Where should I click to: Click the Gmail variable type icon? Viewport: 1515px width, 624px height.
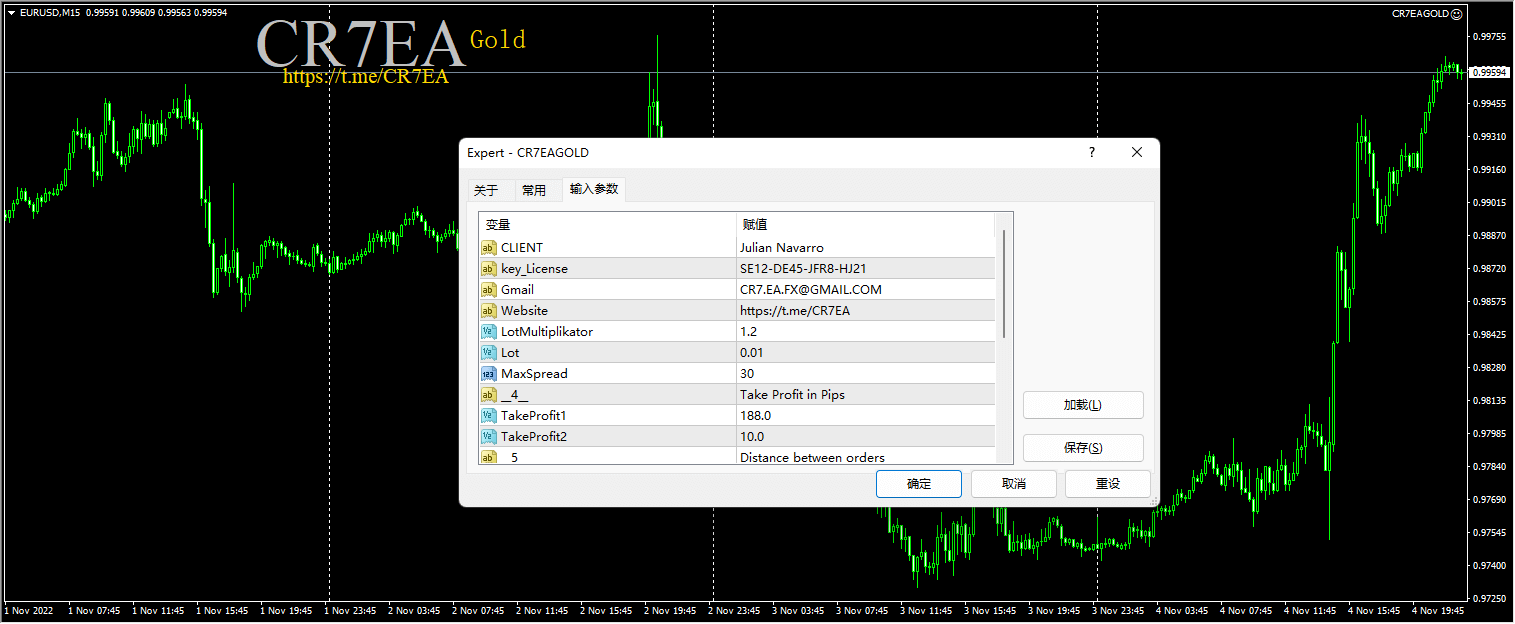489,290
